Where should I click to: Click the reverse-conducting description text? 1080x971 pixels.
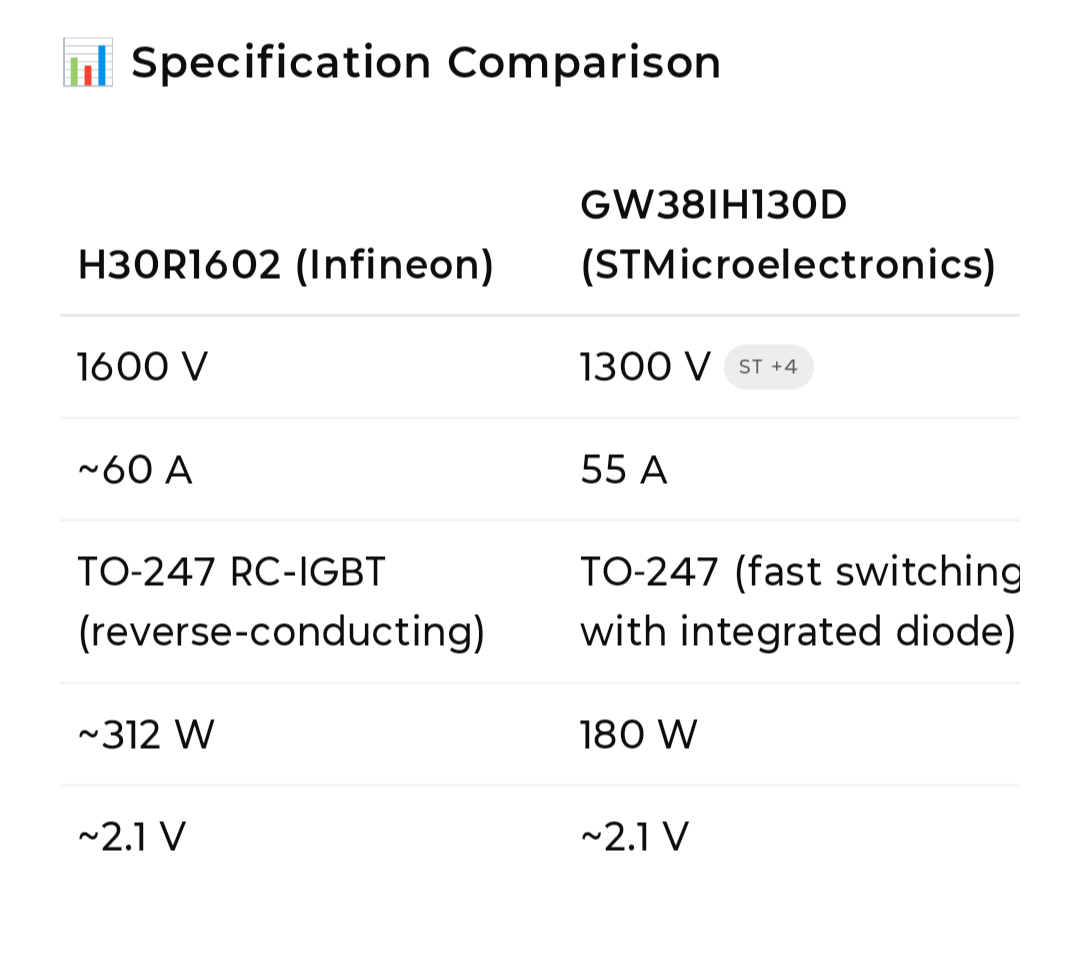pyautogui.click(x=281, y=631)
